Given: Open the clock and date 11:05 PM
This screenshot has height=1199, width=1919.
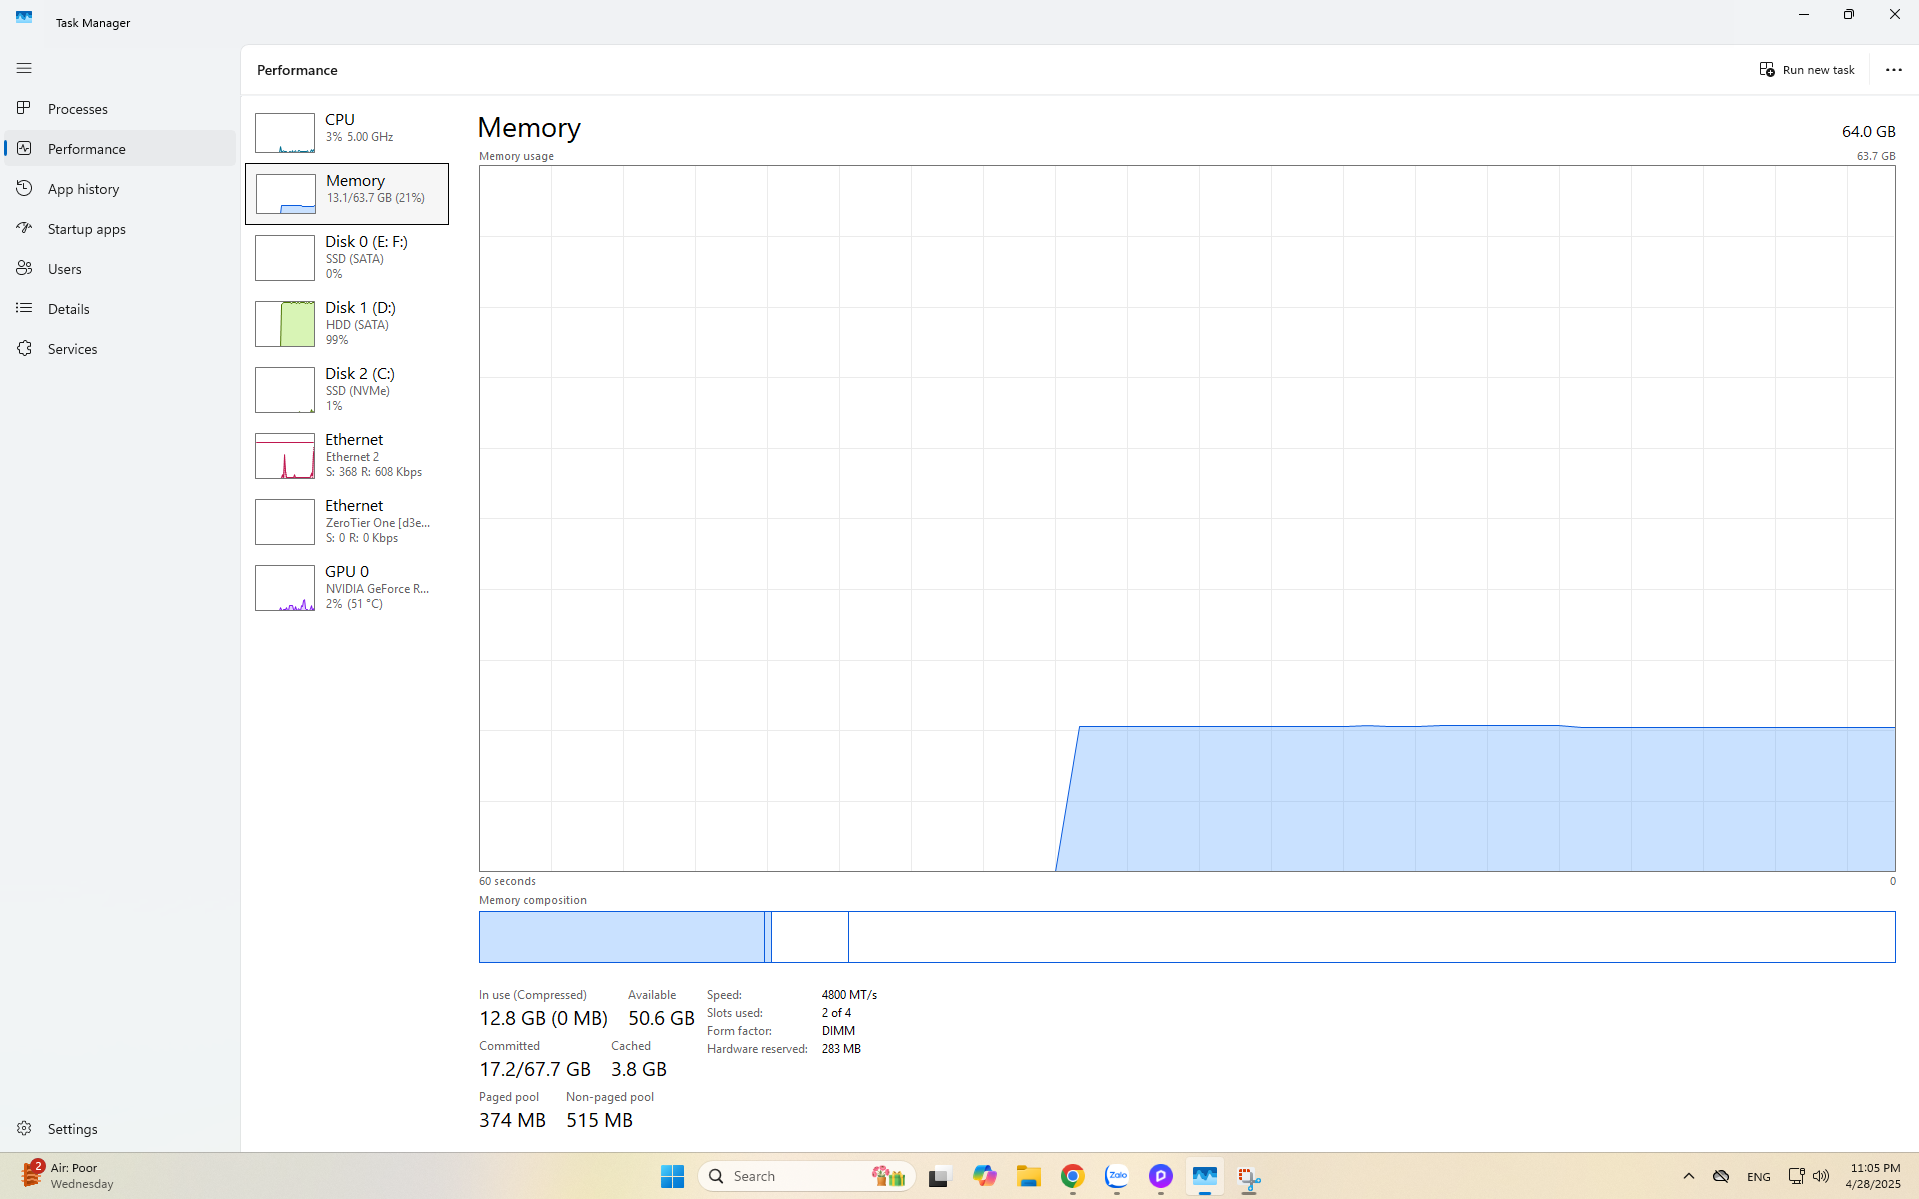Looking at the screenshot, I should pyautogui.click(x=1874, y=1176).
